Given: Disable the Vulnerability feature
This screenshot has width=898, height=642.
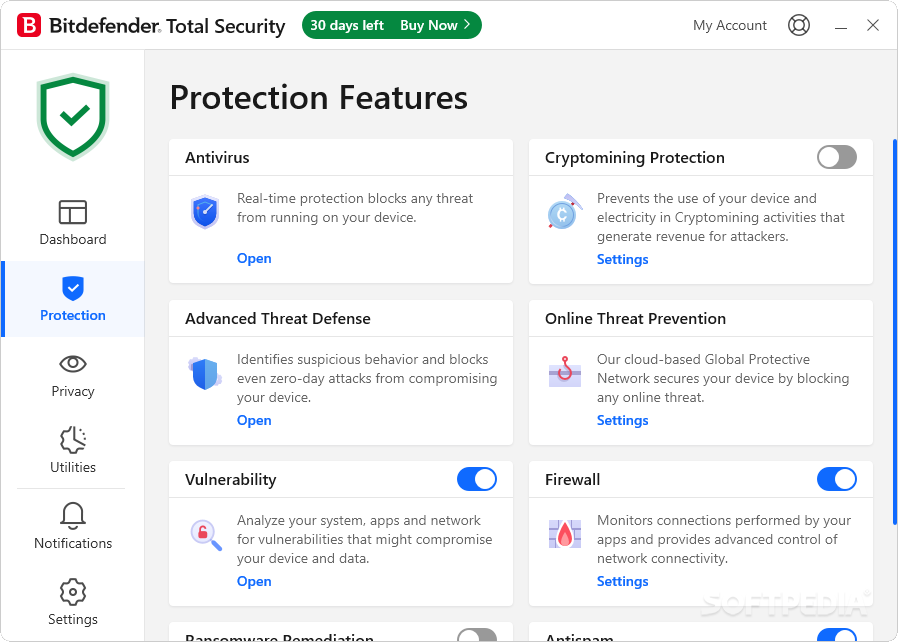Looking at the screenshot, I should tap(477, 479).
